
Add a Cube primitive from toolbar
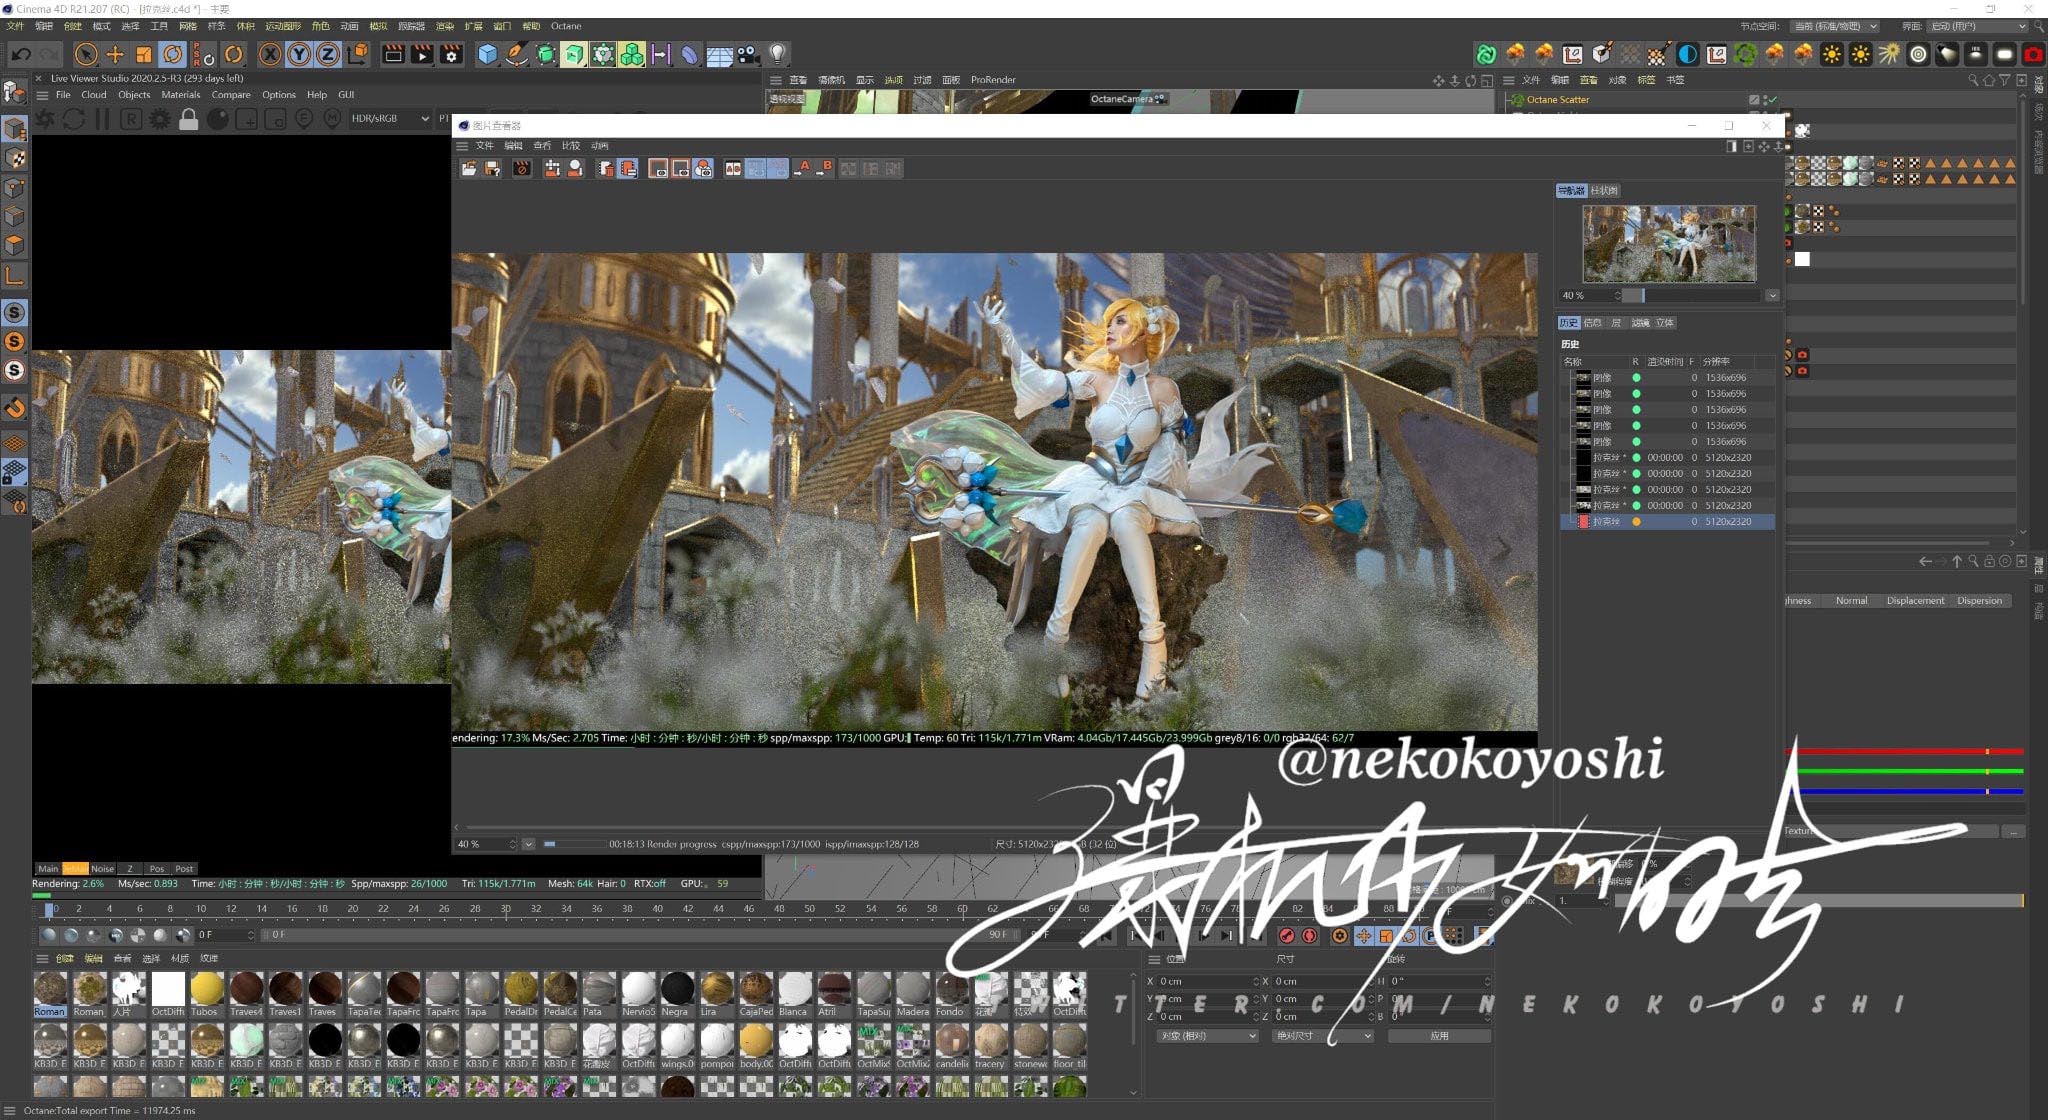click(x=487, y=55)
